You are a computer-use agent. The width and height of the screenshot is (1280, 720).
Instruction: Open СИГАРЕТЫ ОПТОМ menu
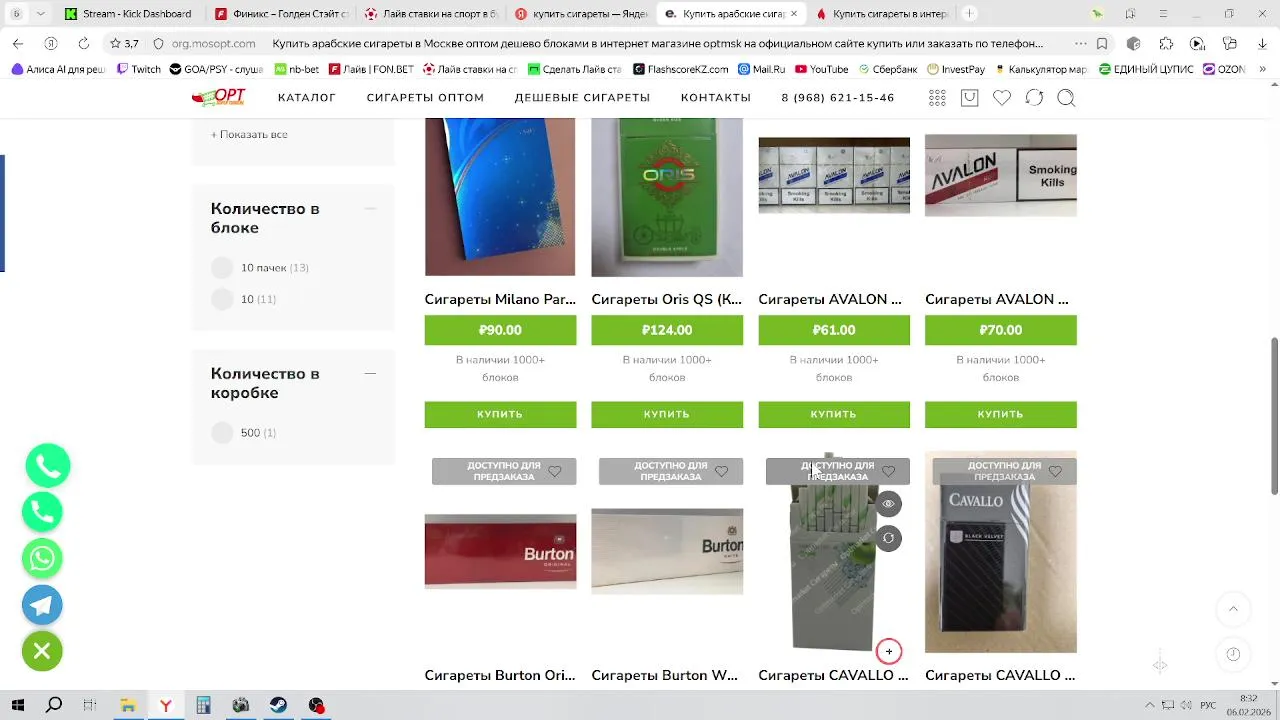425,98
